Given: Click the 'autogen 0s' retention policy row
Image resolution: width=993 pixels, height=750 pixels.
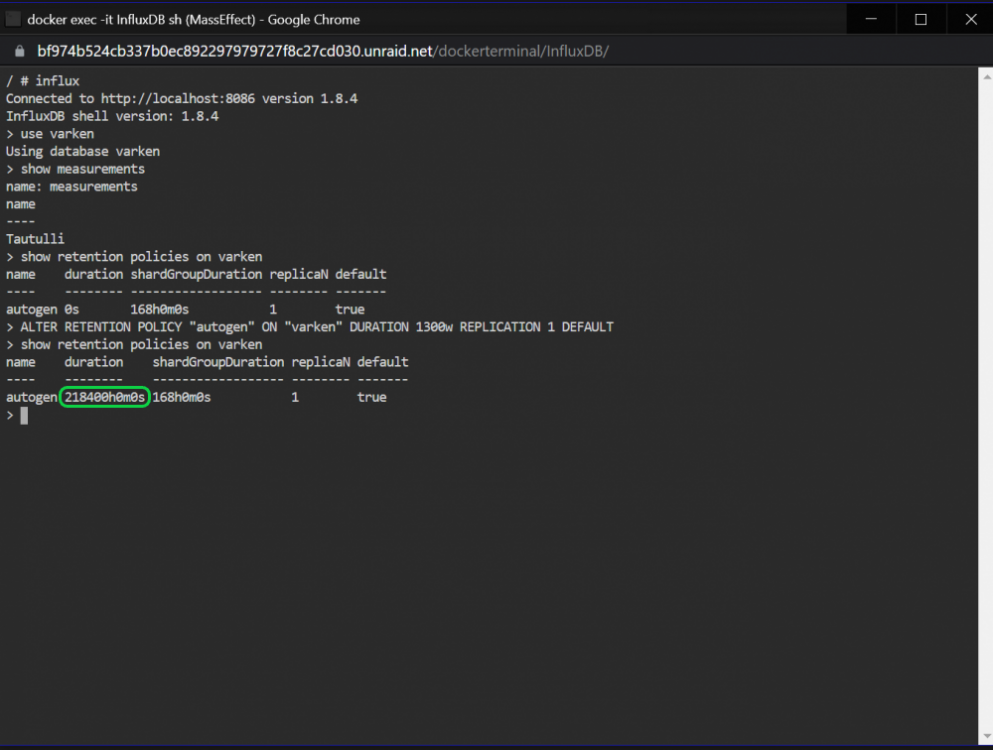Looking at the screenshot, I should pyautogui.click(x=186, y=309).
